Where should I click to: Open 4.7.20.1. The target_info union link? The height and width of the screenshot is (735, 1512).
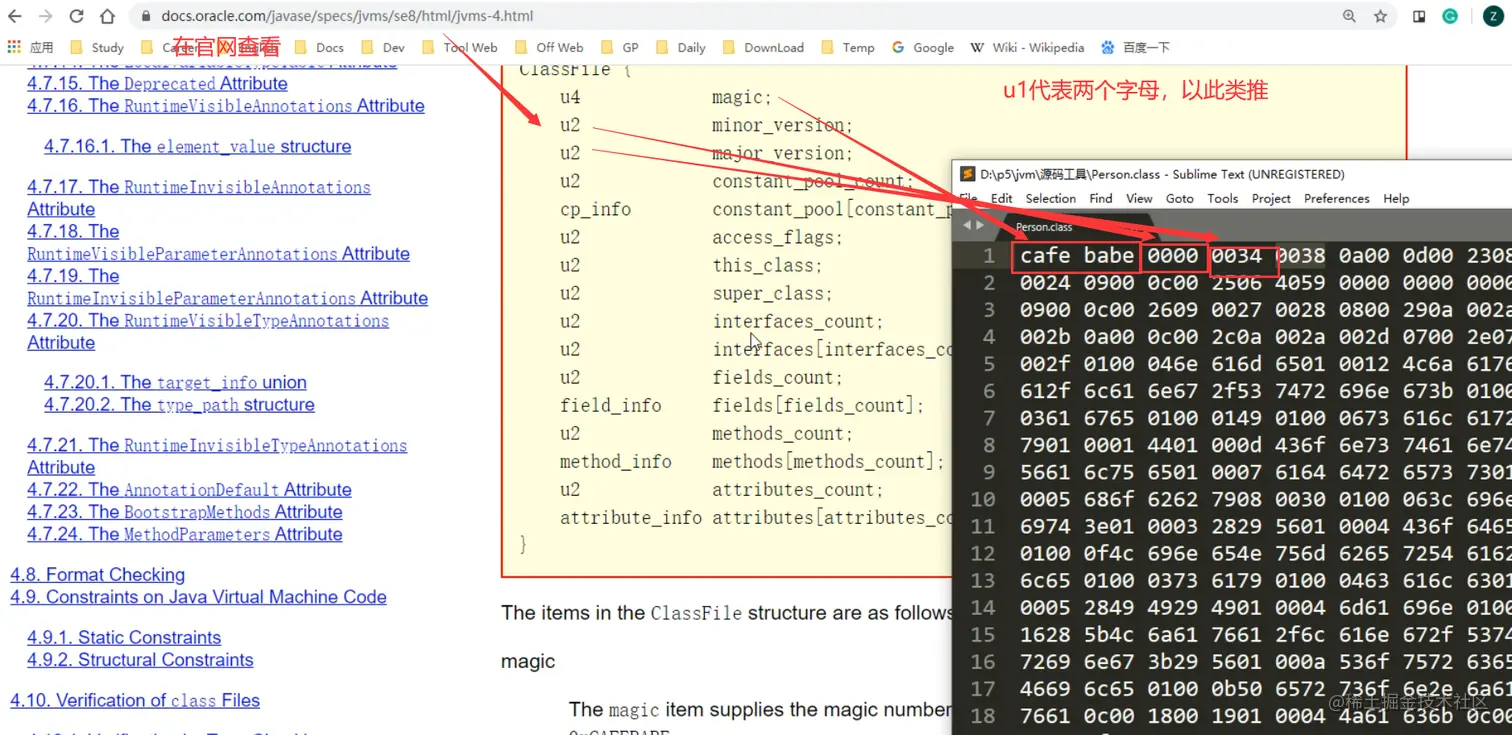pos(175,382)
